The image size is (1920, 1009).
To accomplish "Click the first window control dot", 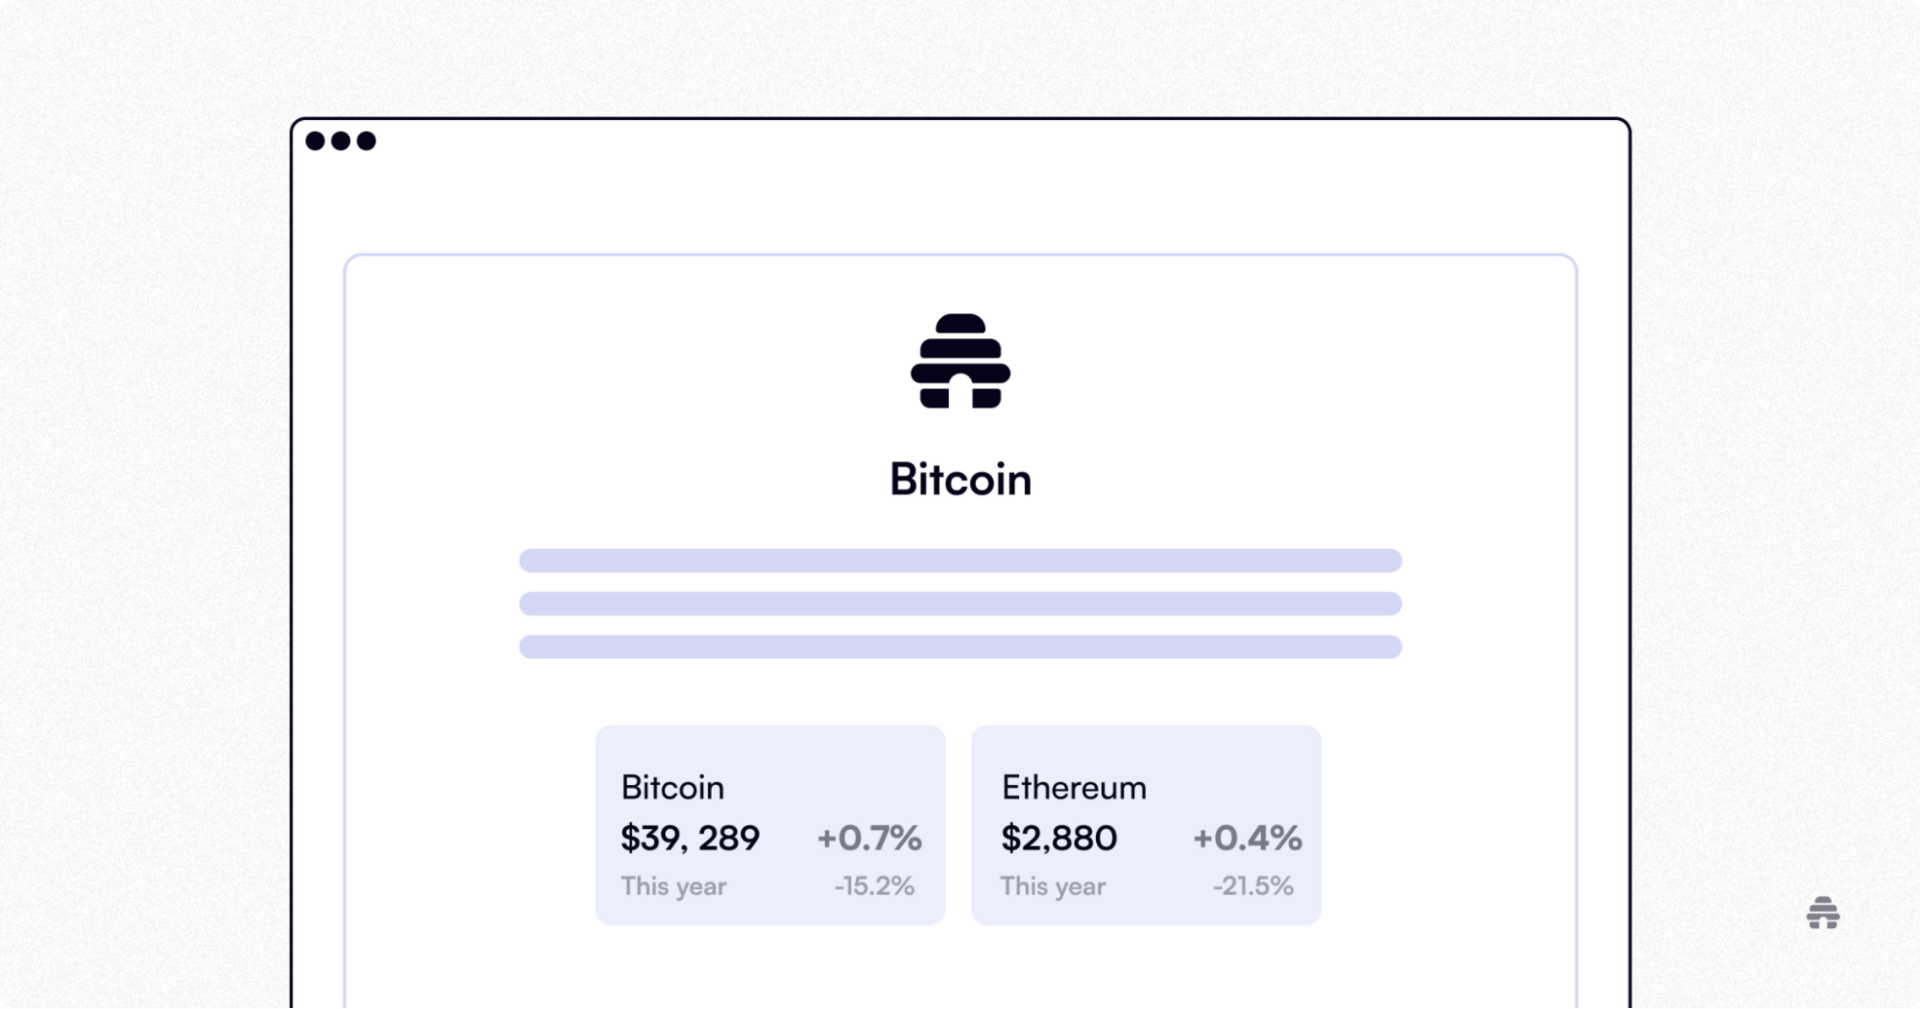I will 315,141.
